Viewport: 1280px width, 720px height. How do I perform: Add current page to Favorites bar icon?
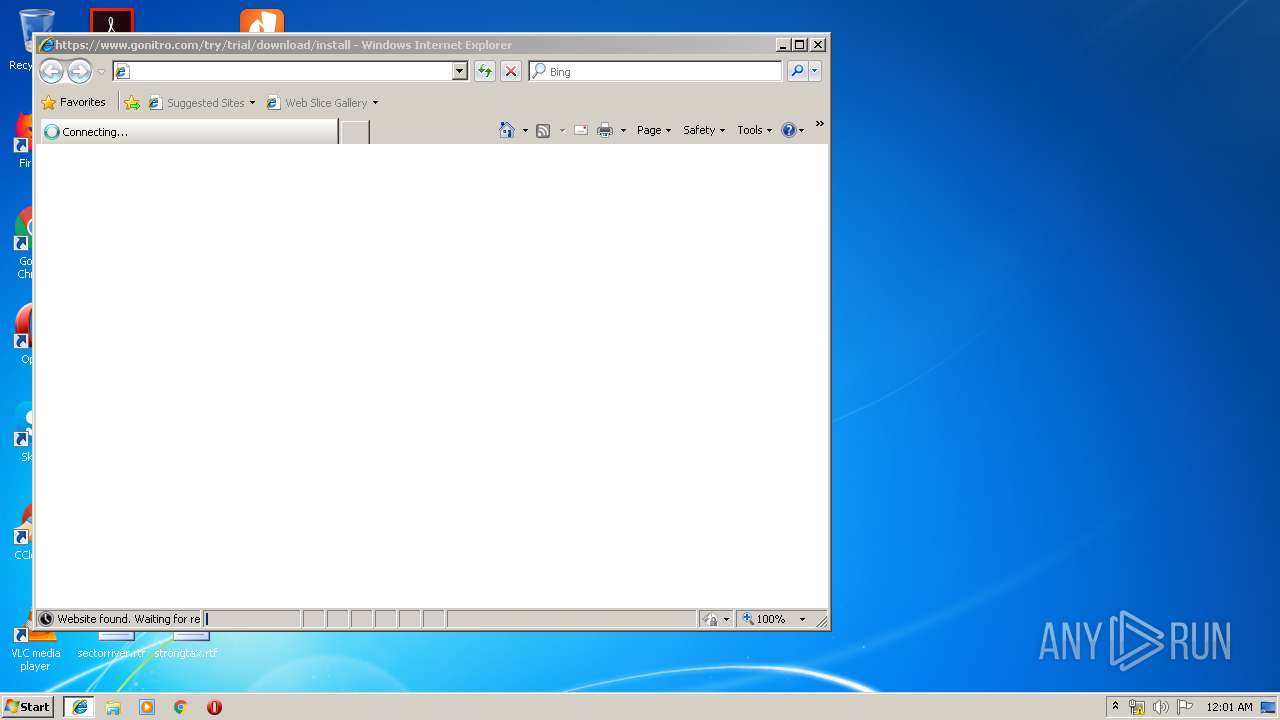132,102
